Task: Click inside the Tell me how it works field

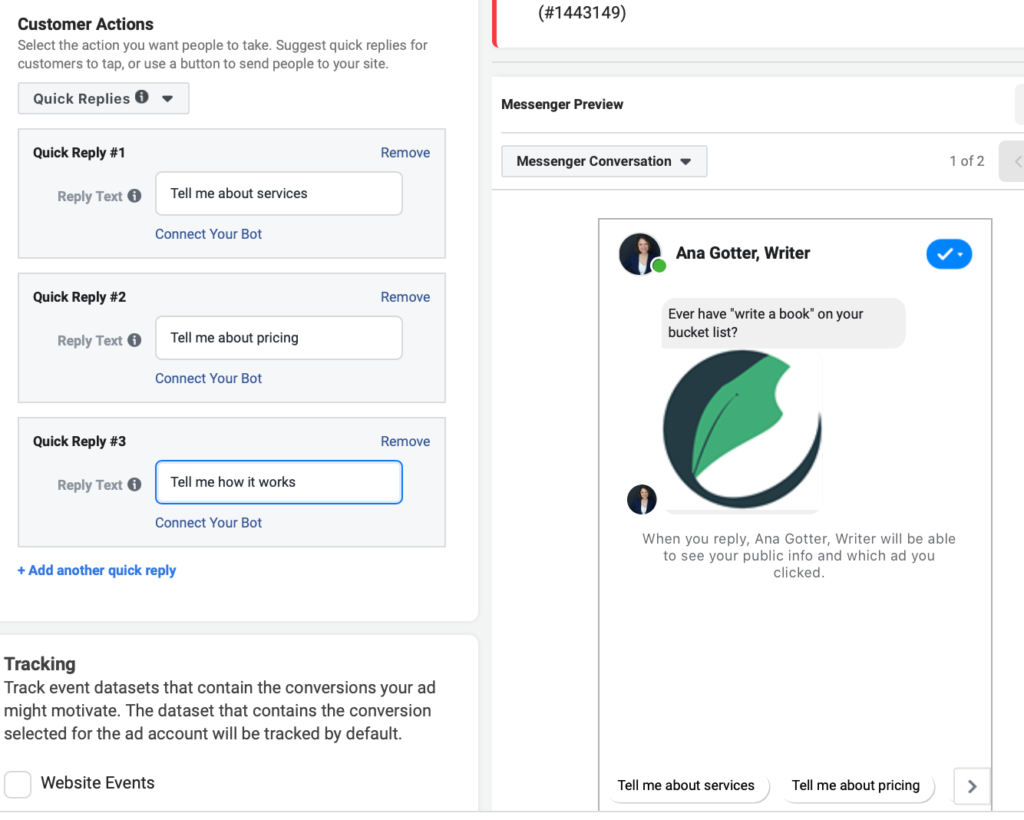Action: click(x=278, y=482)
